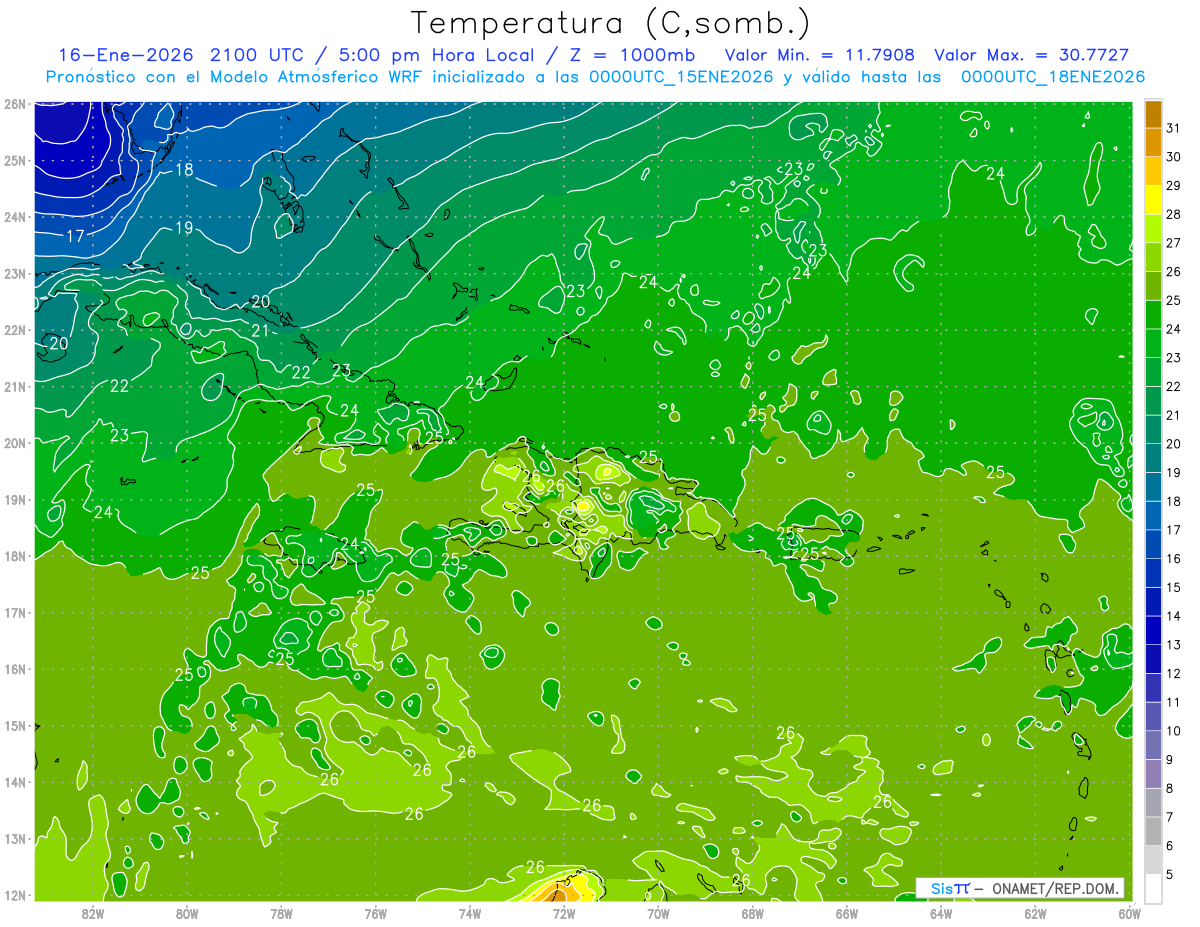Click 'Valor Max. = 30.7727' text
This screenshot has height=927, width=1200.
pos(1032,55)
